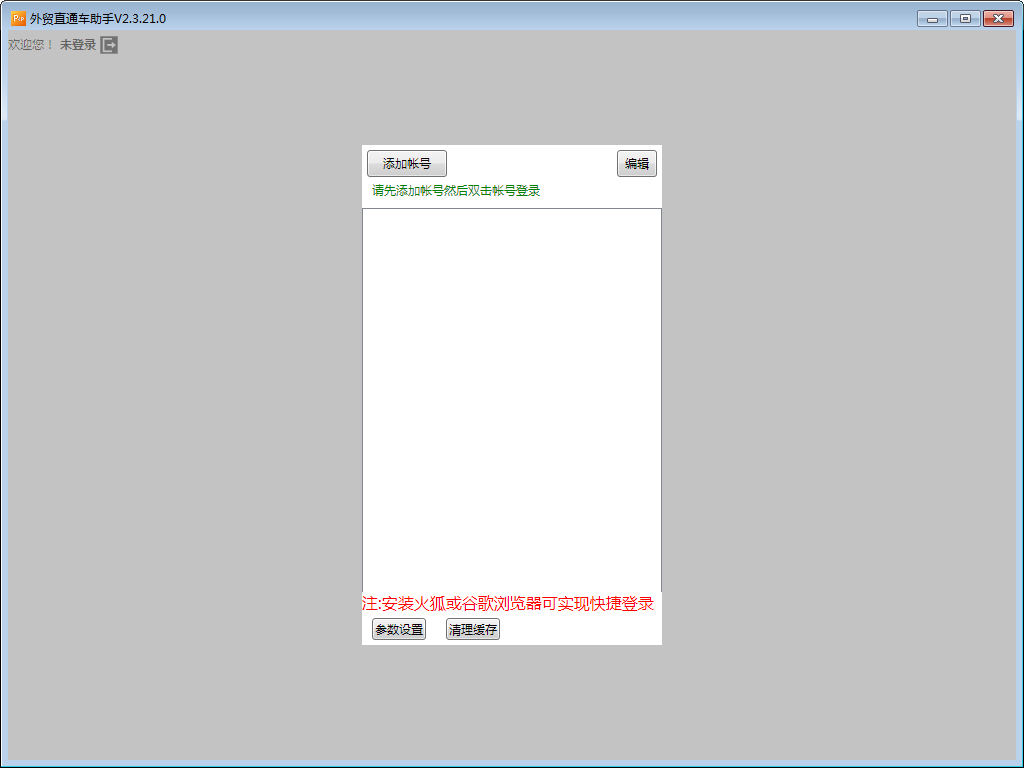Click the logout icon beside 未登录

109,45
